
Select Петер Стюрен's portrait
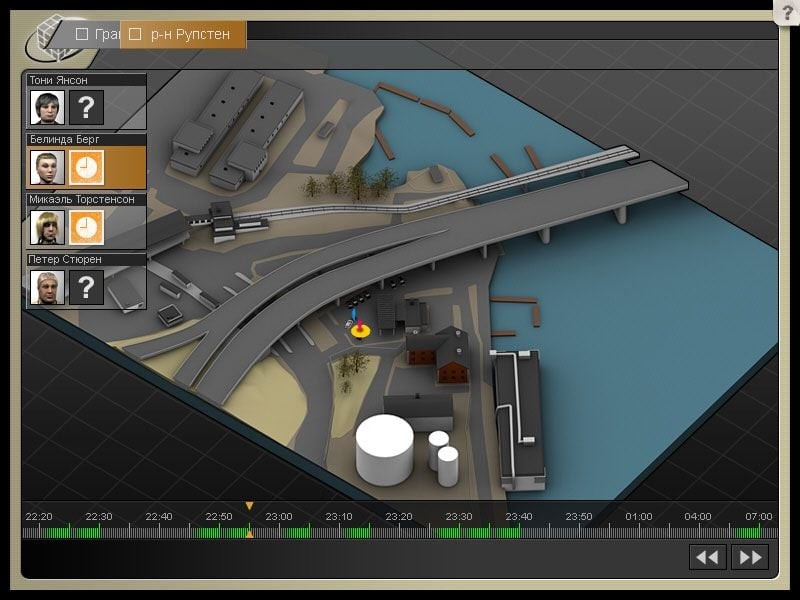[x=47, y=287]
